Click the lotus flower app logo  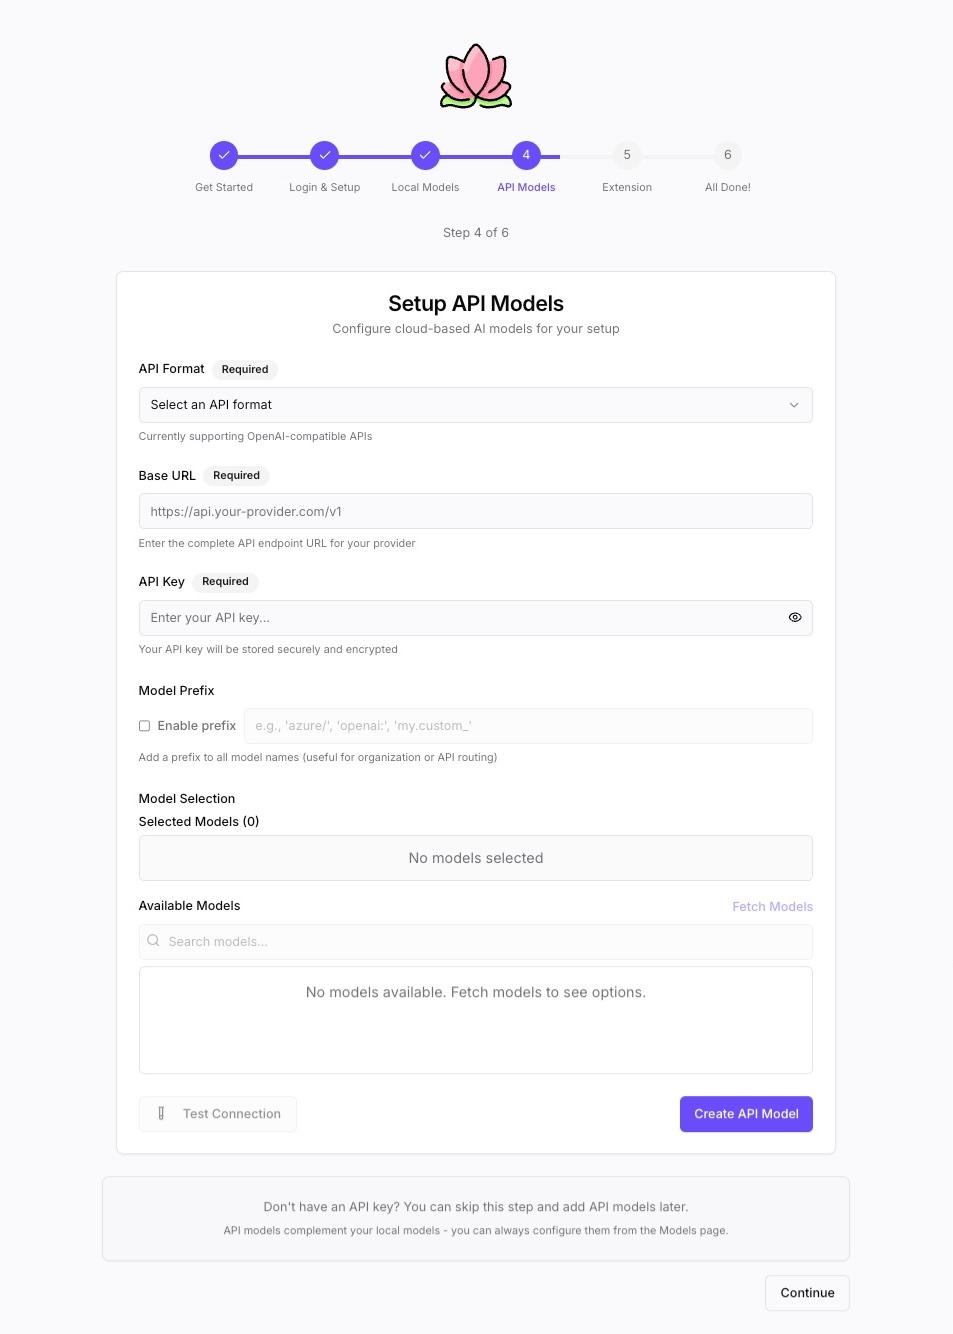click(476, 76)
